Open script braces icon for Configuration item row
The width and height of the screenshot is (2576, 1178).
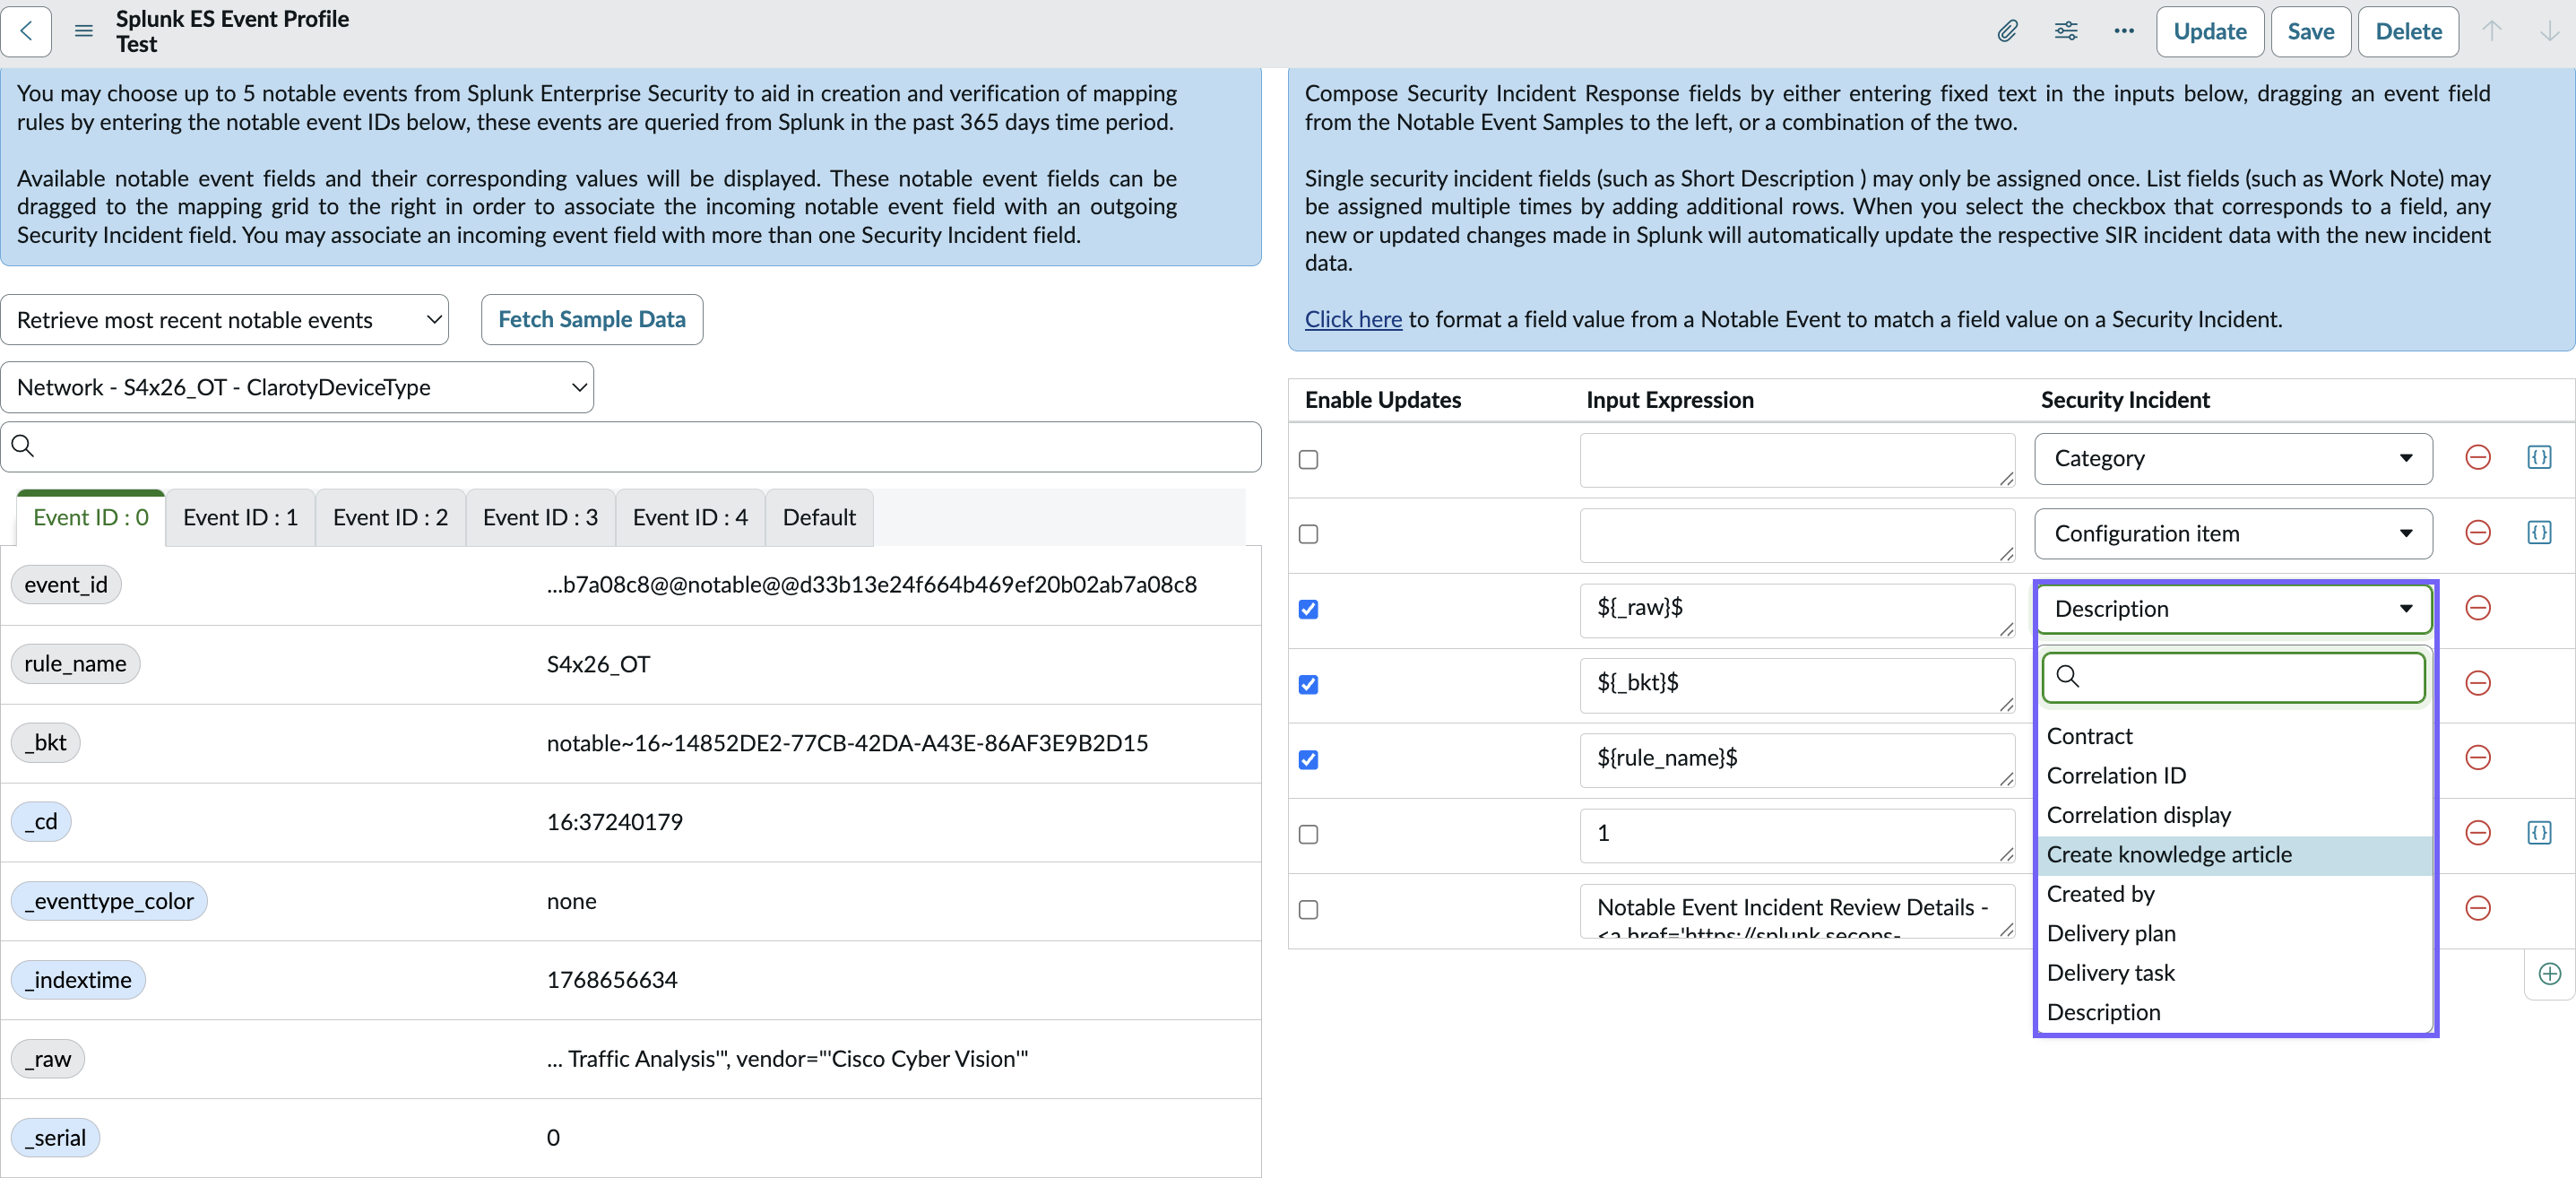point(2539,533)
